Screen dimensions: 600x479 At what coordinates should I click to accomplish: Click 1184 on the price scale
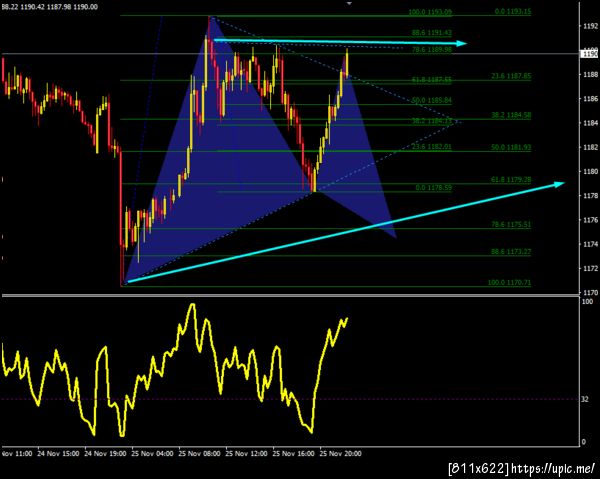[x=590, y=123]
